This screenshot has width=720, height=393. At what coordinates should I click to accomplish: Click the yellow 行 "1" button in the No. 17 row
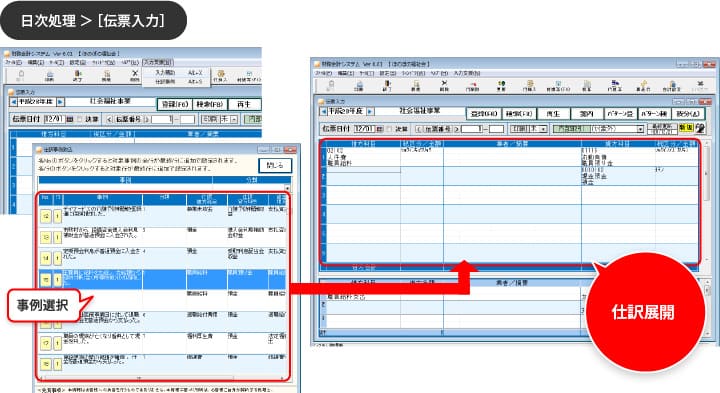click(57, 343)
